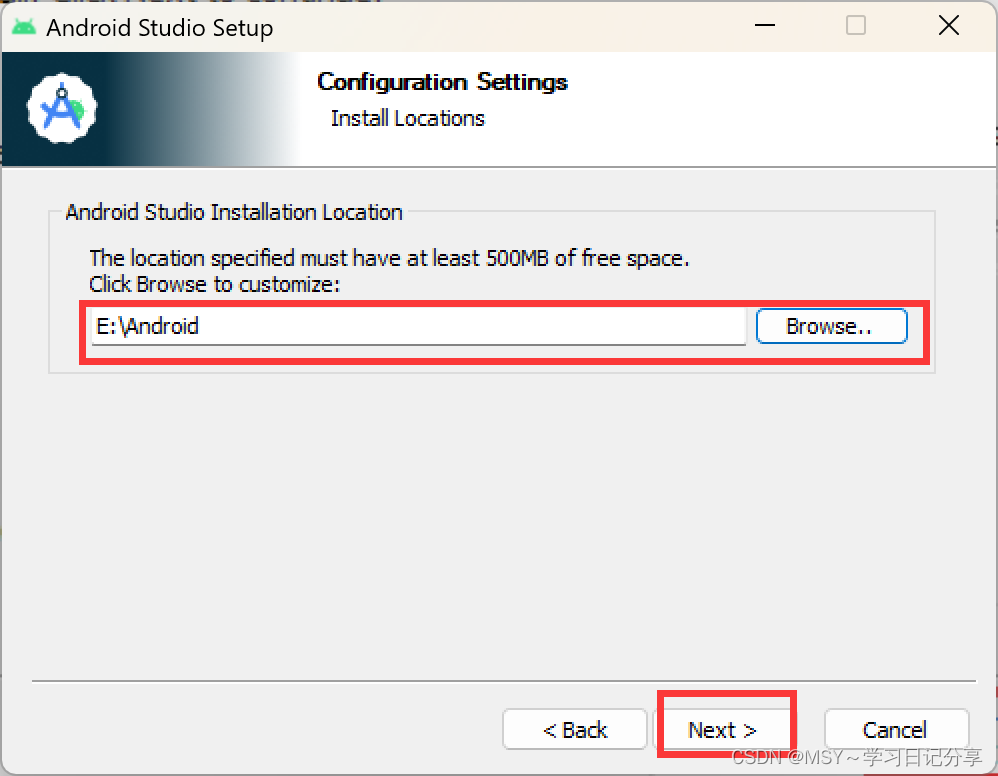Image resolution: width=998 pixels, height=776 pixels.
Task: Click the 'Install Locations' subtitle
Action: pos(407,118)
